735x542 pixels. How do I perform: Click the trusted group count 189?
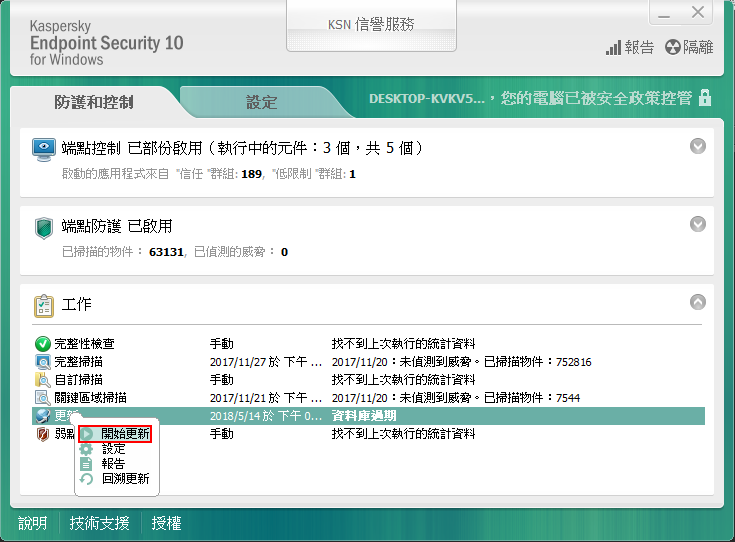tap(251, 174)
